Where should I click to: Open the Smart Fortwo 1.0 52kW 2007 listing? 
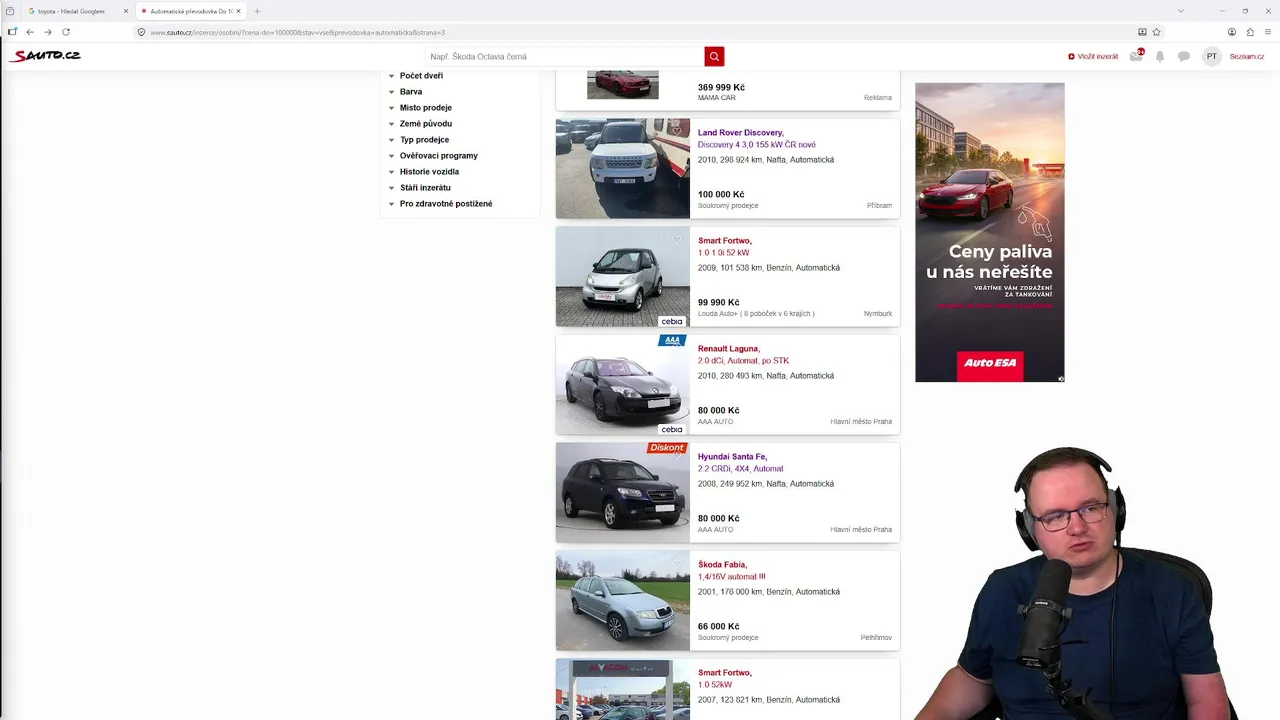(725, 672)
